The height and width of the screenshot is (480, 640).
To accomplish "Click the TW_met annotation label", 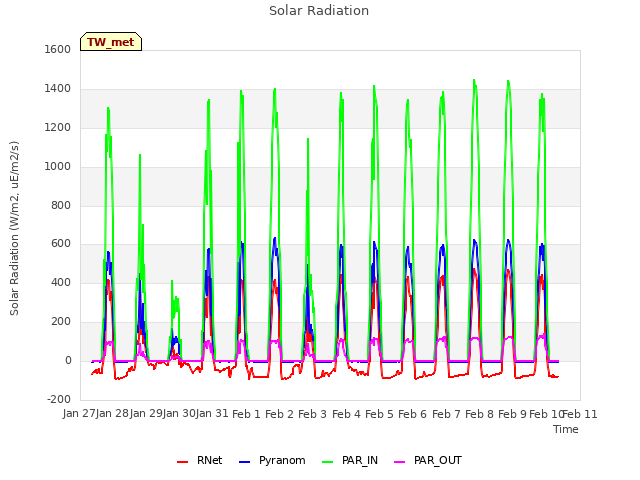I will [x=111, y=42].
